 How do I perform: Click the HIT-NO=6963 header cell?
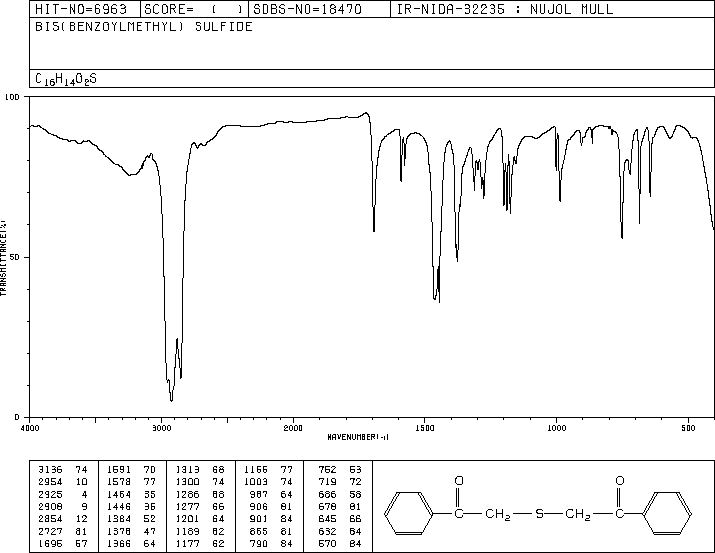tap(85, 9)
